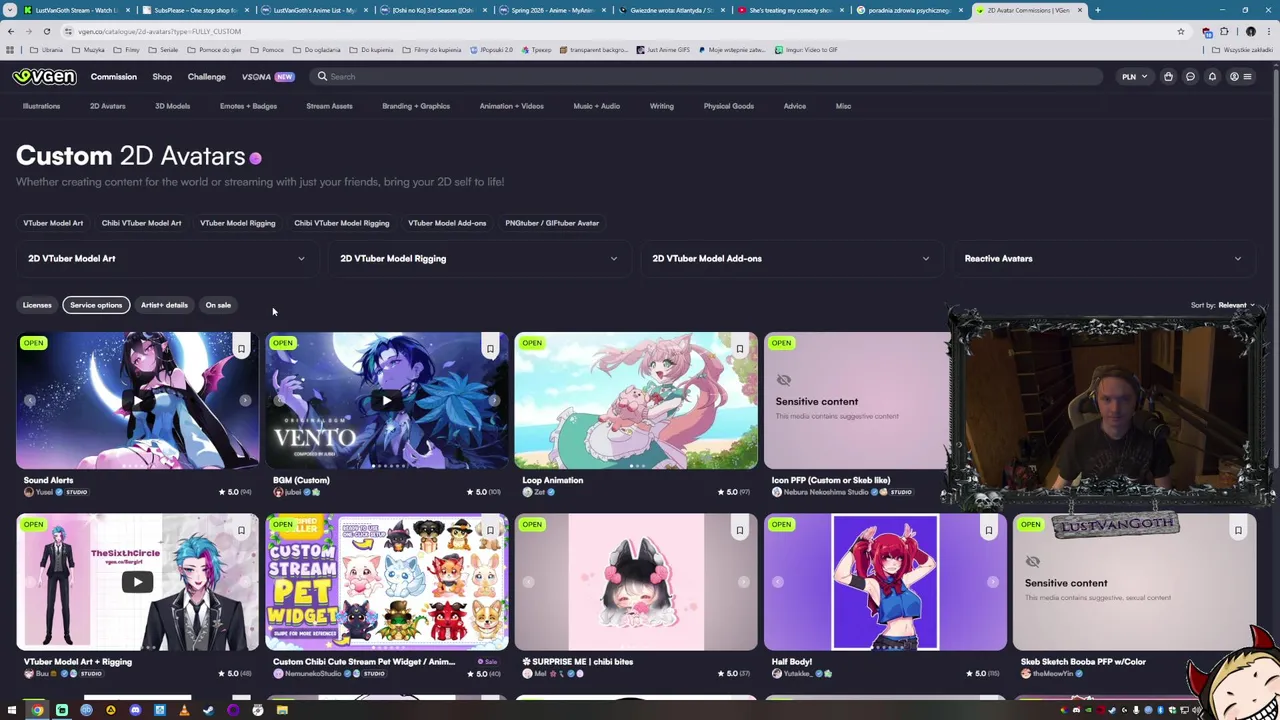Screen dimensions: 1280x720
Task: Bookmark the BGM (Custom) listing
Action: tap(490, 349)
